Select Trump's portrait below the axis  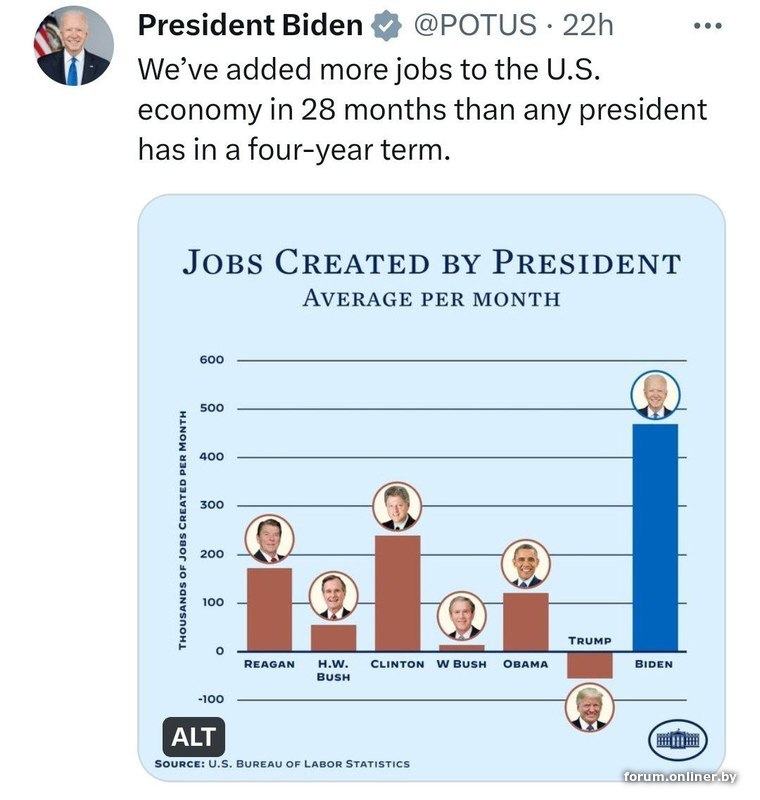(590, 708)
